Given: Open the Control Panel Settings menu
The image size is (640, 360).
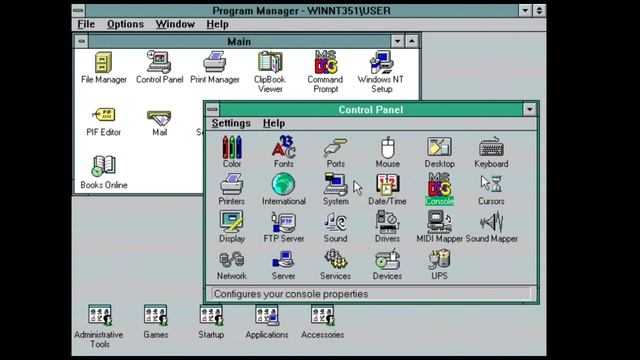Looking at the screenshot, I should (231, 123).
